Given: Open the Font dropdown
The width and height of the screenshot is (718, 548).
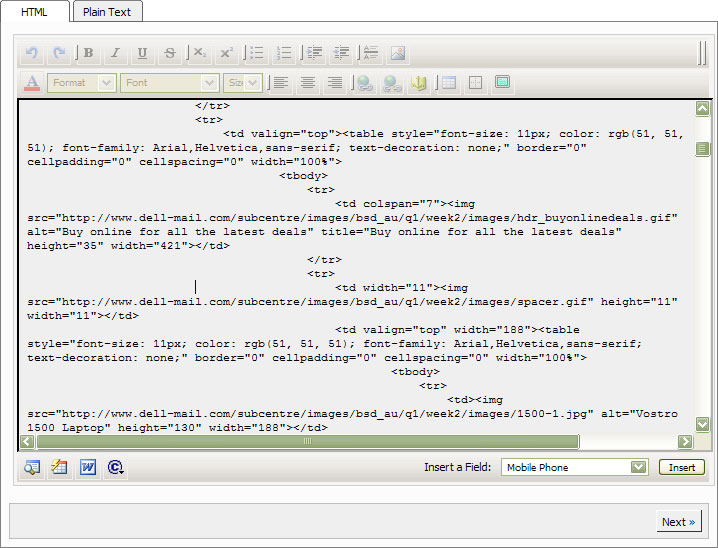Looking at the screenshot, I should pos(170,83).
